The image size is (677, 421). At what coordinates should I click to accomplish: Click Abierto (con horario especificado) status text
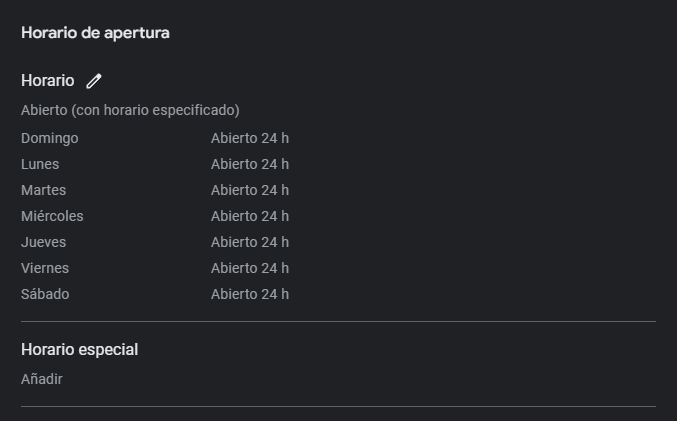(x=130, y=110)
